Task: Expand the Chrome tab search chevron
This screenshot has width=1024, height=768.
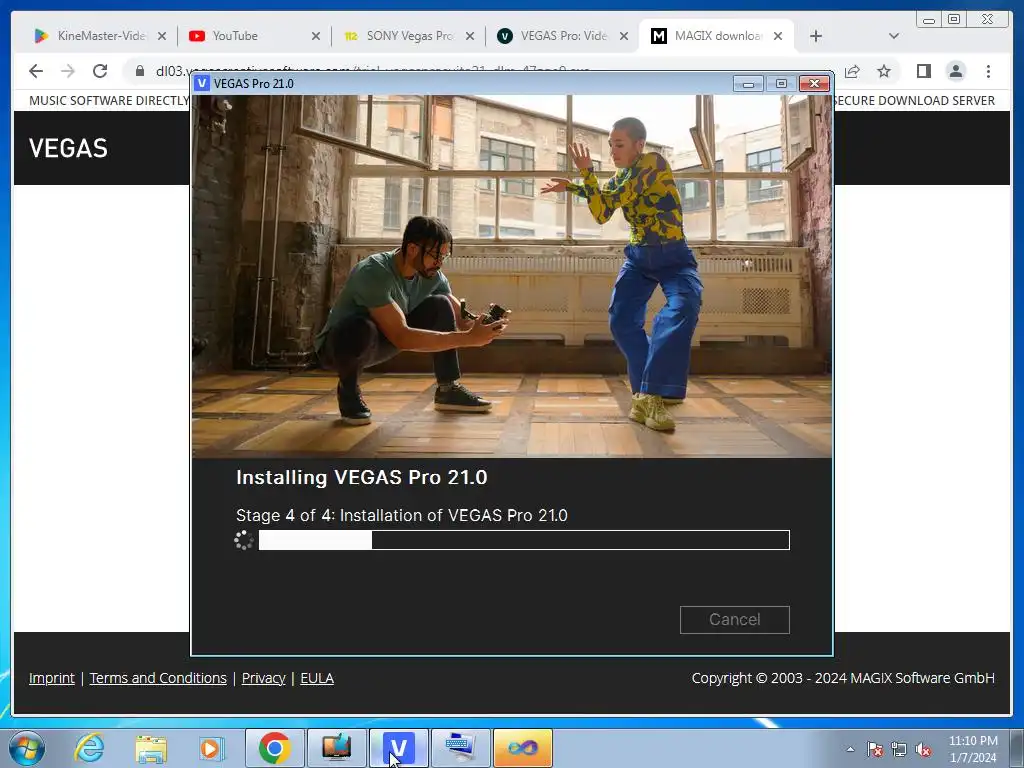Action: pos(894,36)
